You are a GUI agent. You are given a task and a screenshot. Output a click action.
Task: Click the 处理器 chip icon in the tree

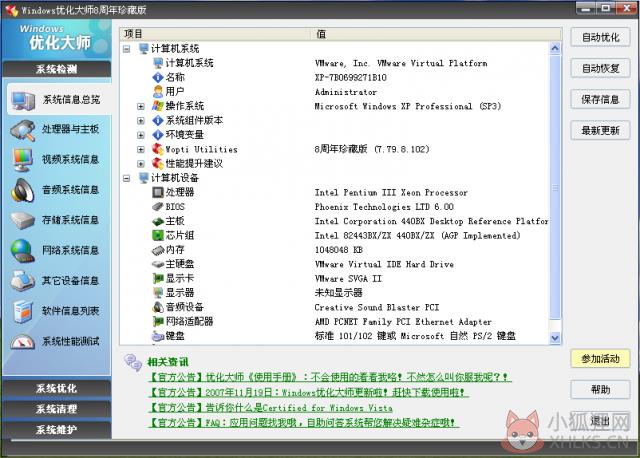tap(158, 192)
